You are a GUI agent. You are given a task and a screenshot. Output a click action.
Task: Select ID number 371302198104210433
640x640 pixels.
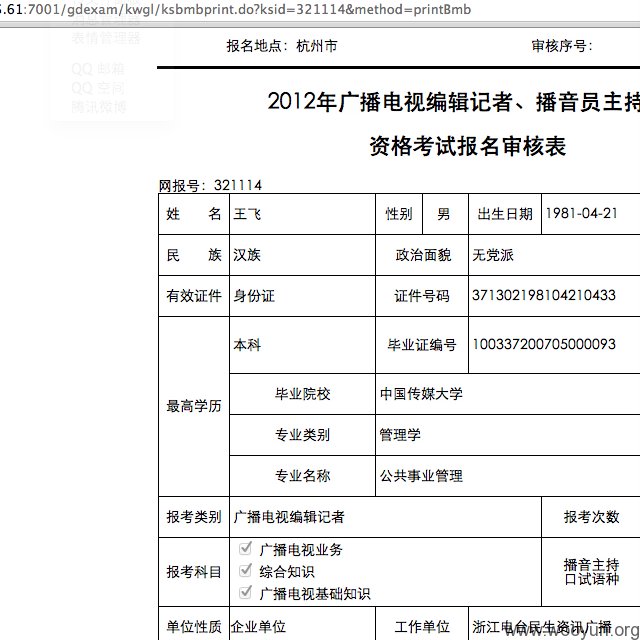[x=544, y=295]
